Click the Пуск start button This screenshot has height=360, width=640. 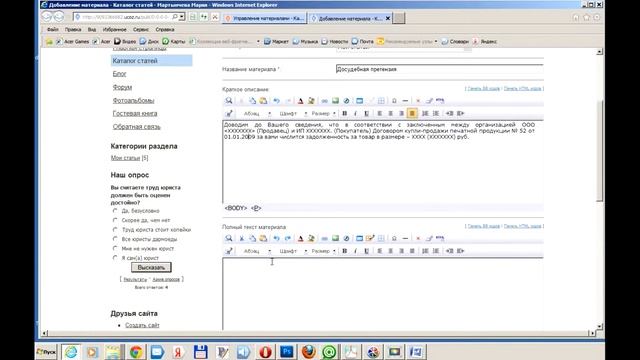(x=47, y=352)
